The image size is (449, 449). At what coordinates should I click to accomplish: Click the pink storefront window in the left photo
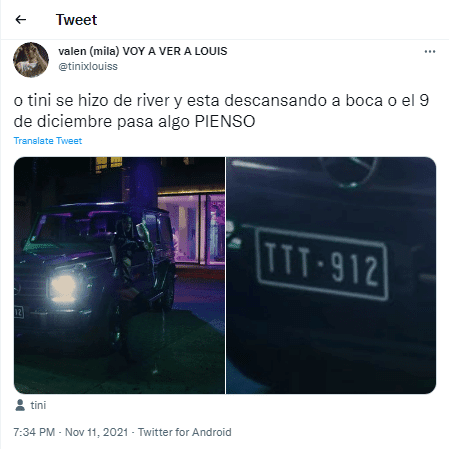(192, 229)
